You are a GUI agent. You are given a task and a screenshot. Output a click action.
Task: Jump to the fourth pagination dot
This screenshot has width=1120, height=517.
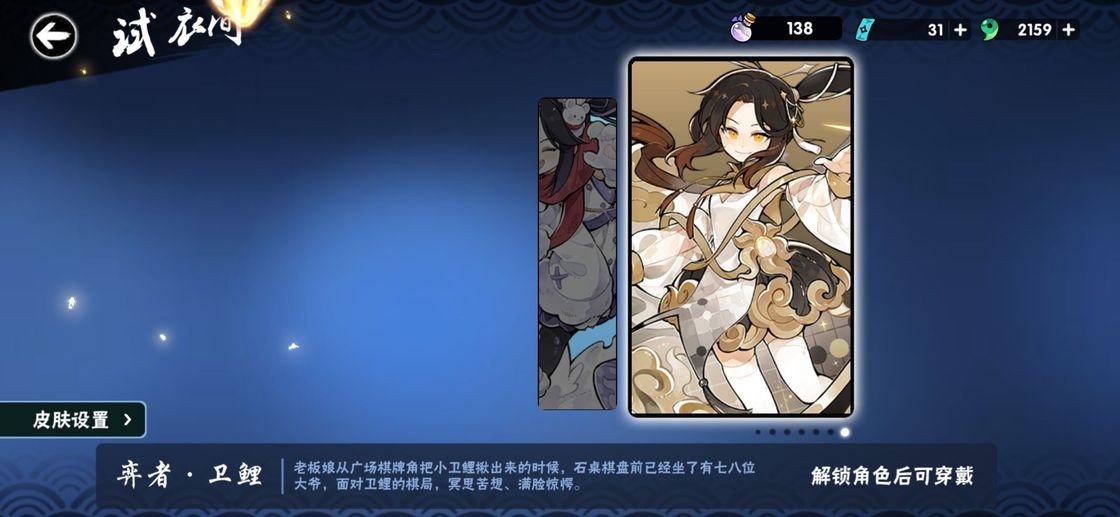(x=801, y=432)
